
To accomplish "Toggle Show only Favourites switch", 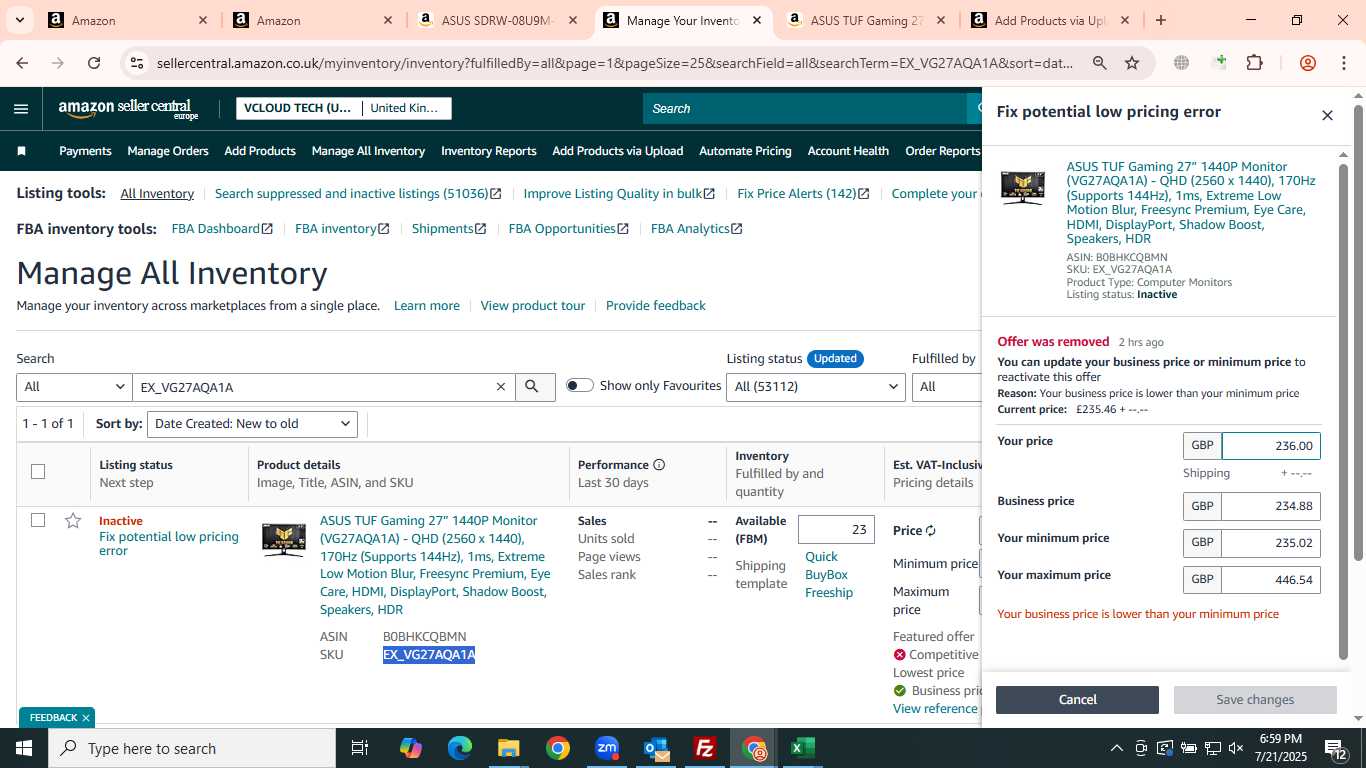I will coord(580,386).
